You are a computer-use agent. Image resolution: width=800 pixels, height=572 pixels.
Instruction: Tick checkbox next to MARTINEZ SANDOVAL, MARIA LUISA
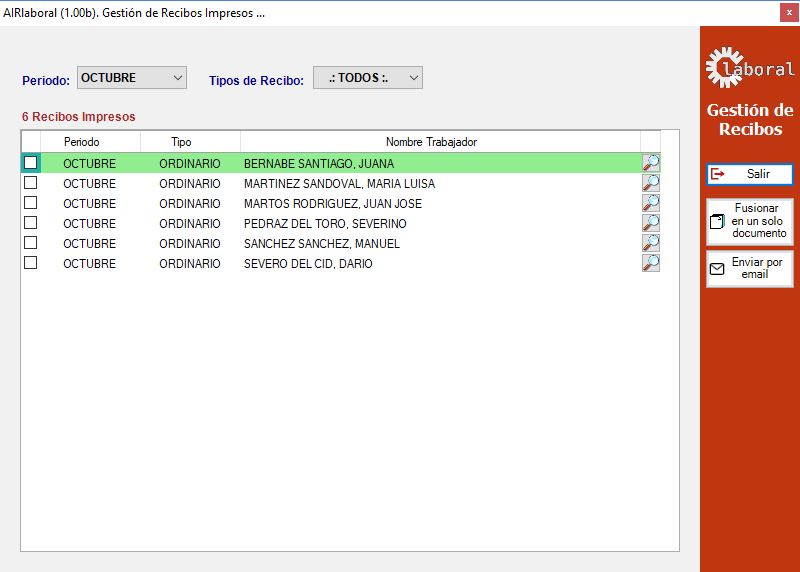[31, 183]
